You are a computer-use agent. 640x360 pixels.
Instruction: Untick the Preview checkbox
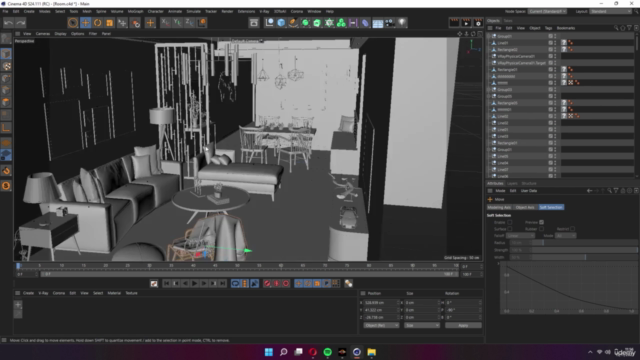[x=542, y=222]
